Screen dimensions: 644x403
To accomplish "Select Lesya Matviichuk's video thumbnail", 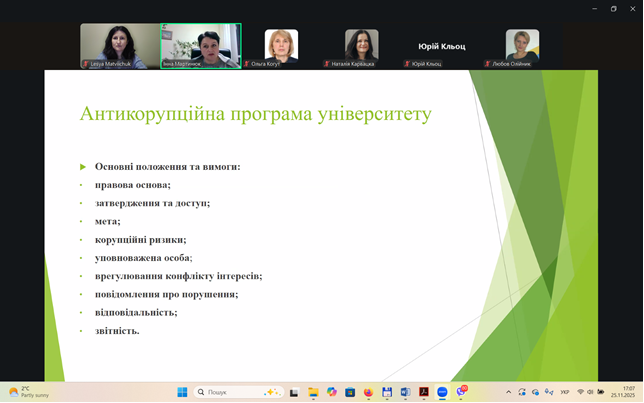I will tap(120, 46).
